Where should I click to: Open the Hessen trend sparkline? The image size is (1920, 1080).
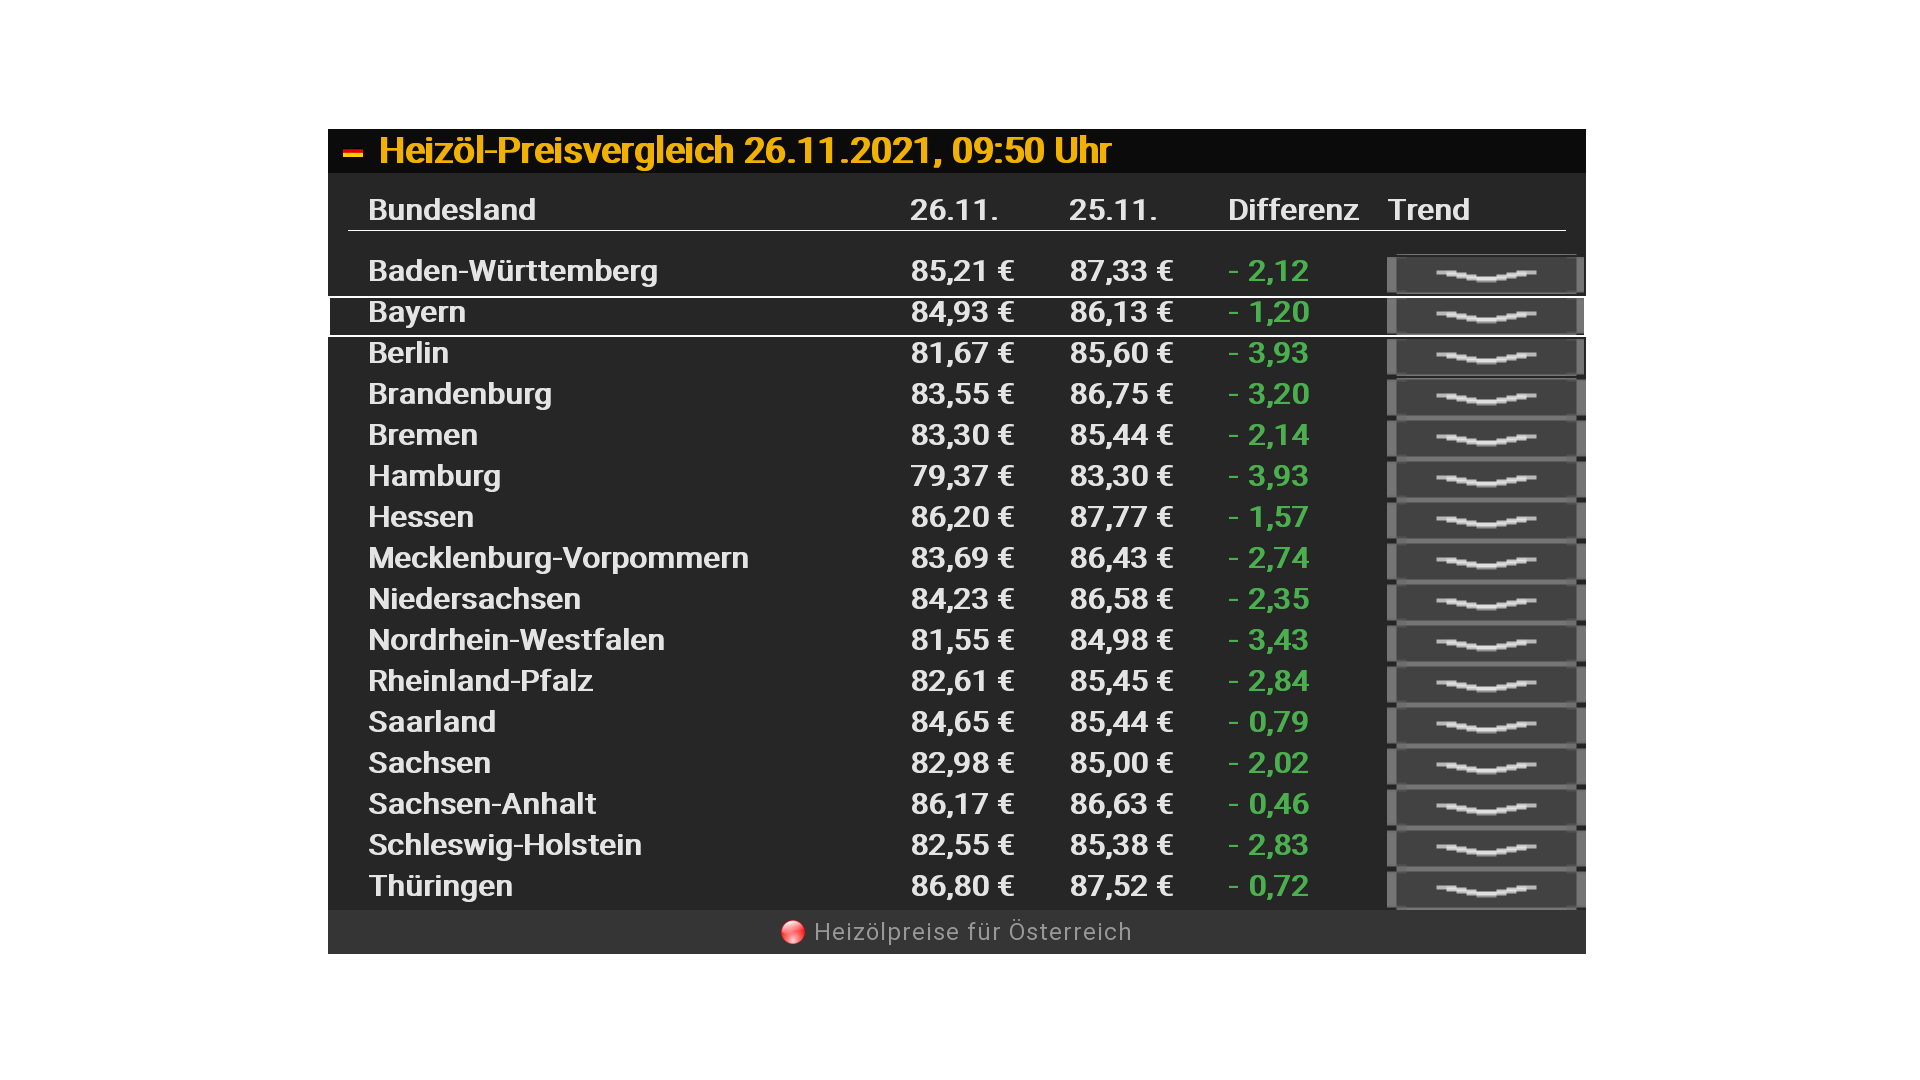1485,521
